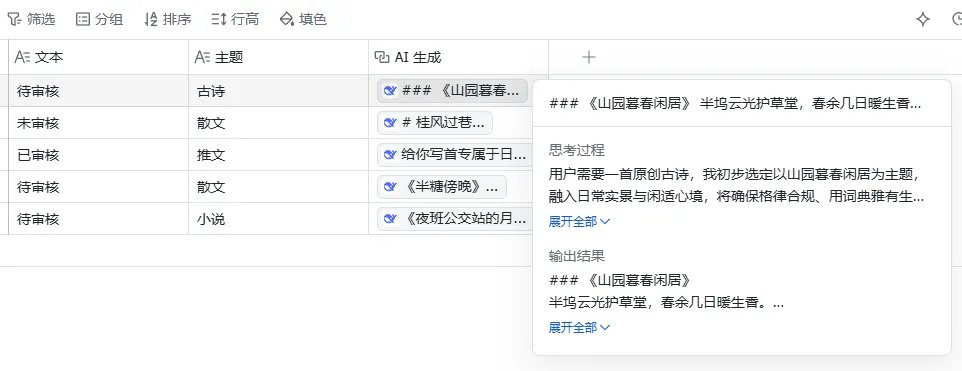Click the AI sparkle icon in the toolbar
The width and height of the screenshot is (962, 371).
click(923, 19)
